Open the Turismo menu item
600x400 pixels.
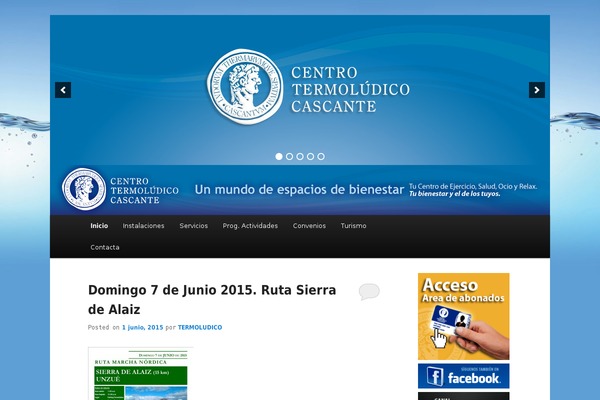coord(354,226)
